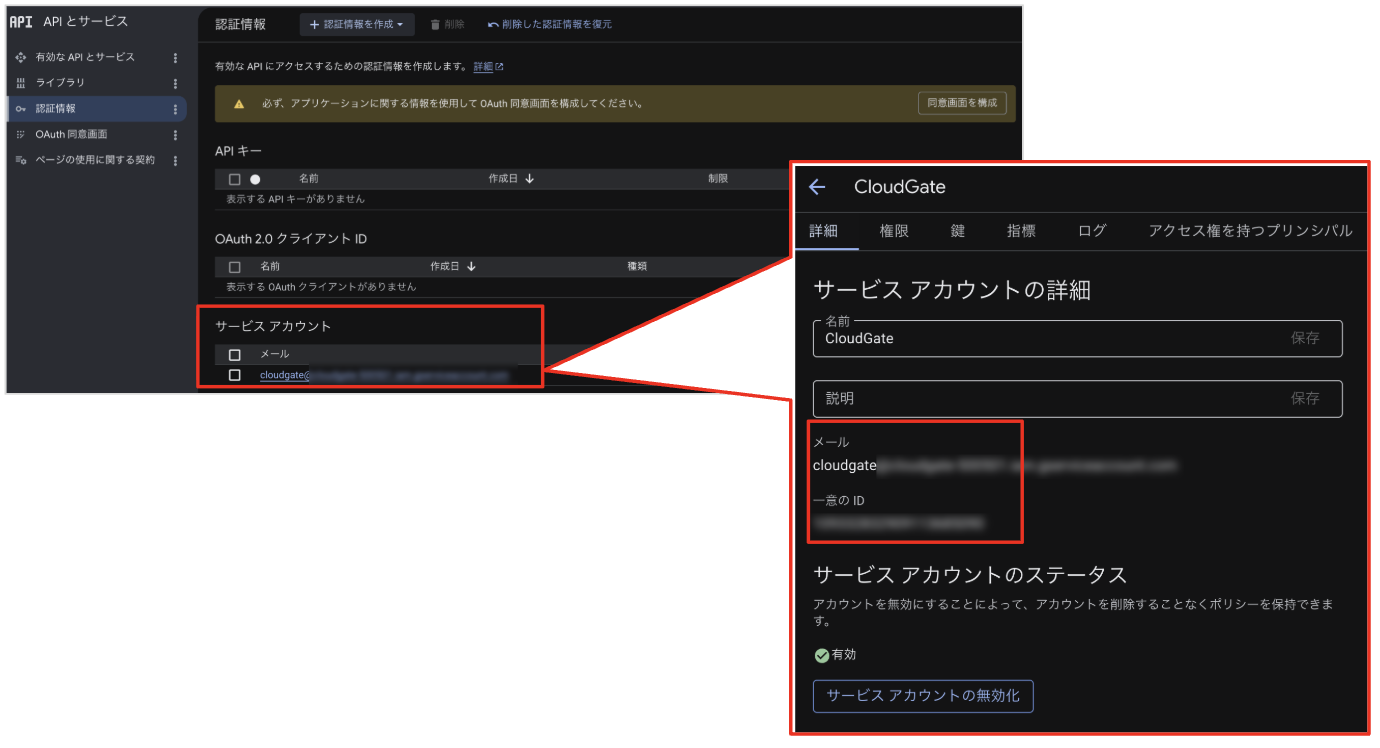Click the API logo icon in sidebar header
This screenshot has height=748, width=1380.
pyautogui.click(x=21, y=22)
